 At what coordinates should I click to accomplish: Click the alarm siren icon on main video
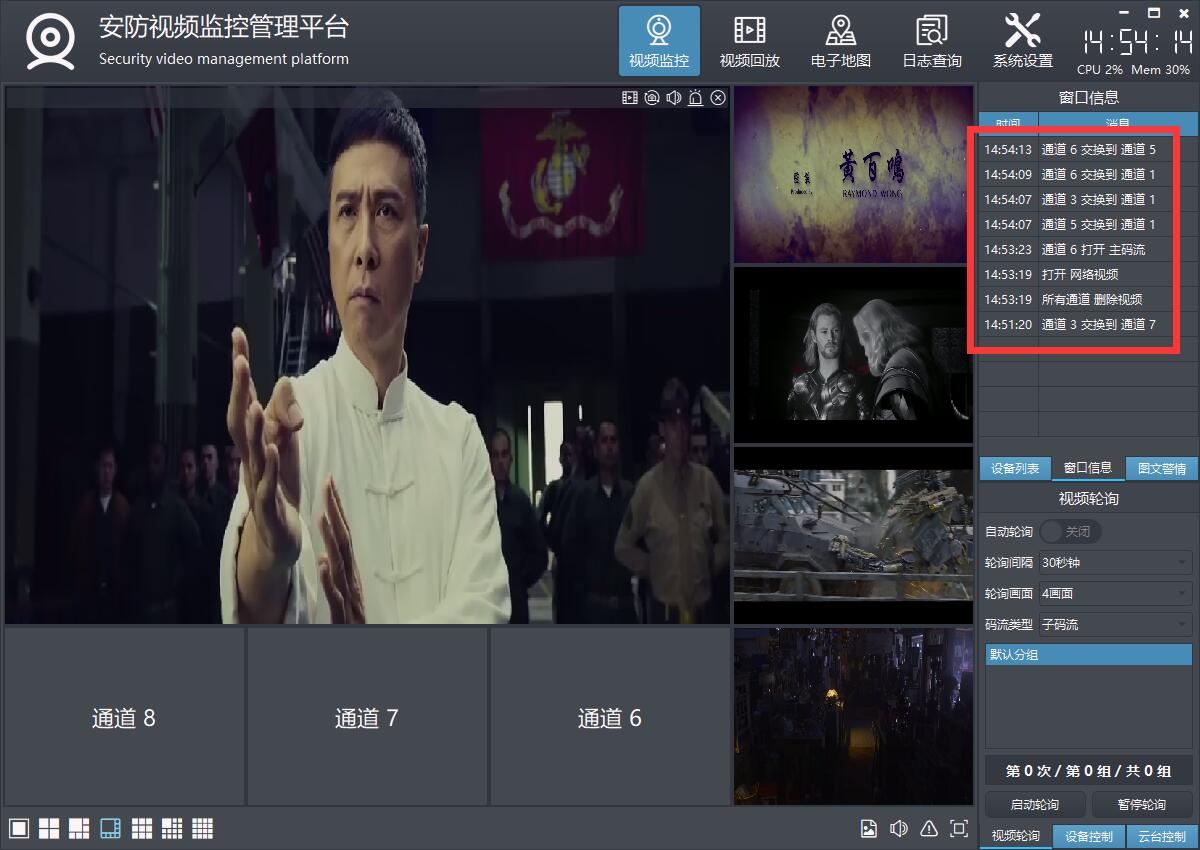point(696,98)
